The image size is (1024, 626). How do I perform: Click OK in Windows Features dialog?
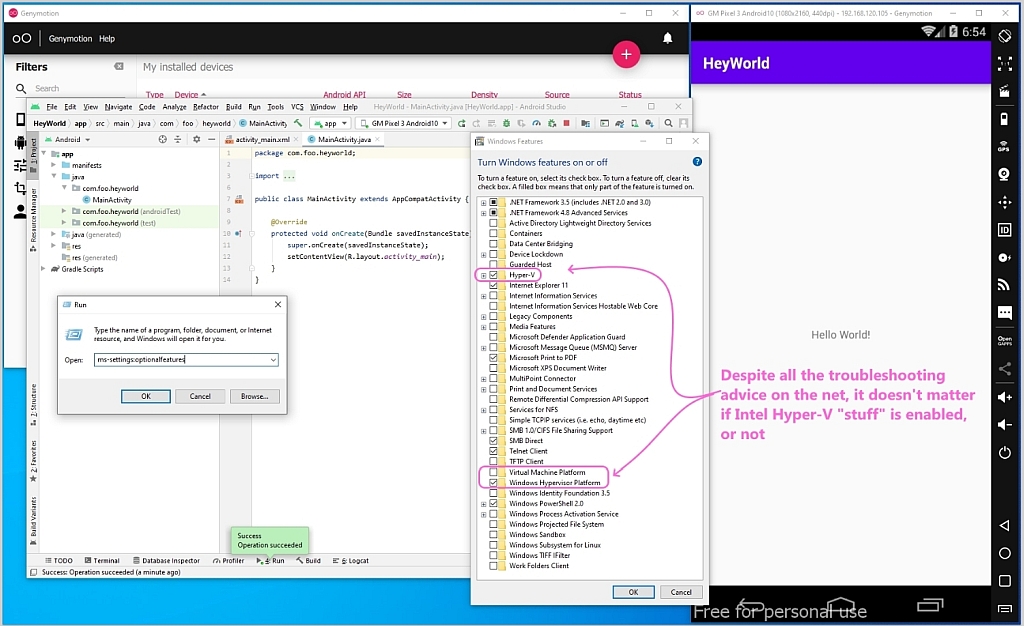(633, 592)
